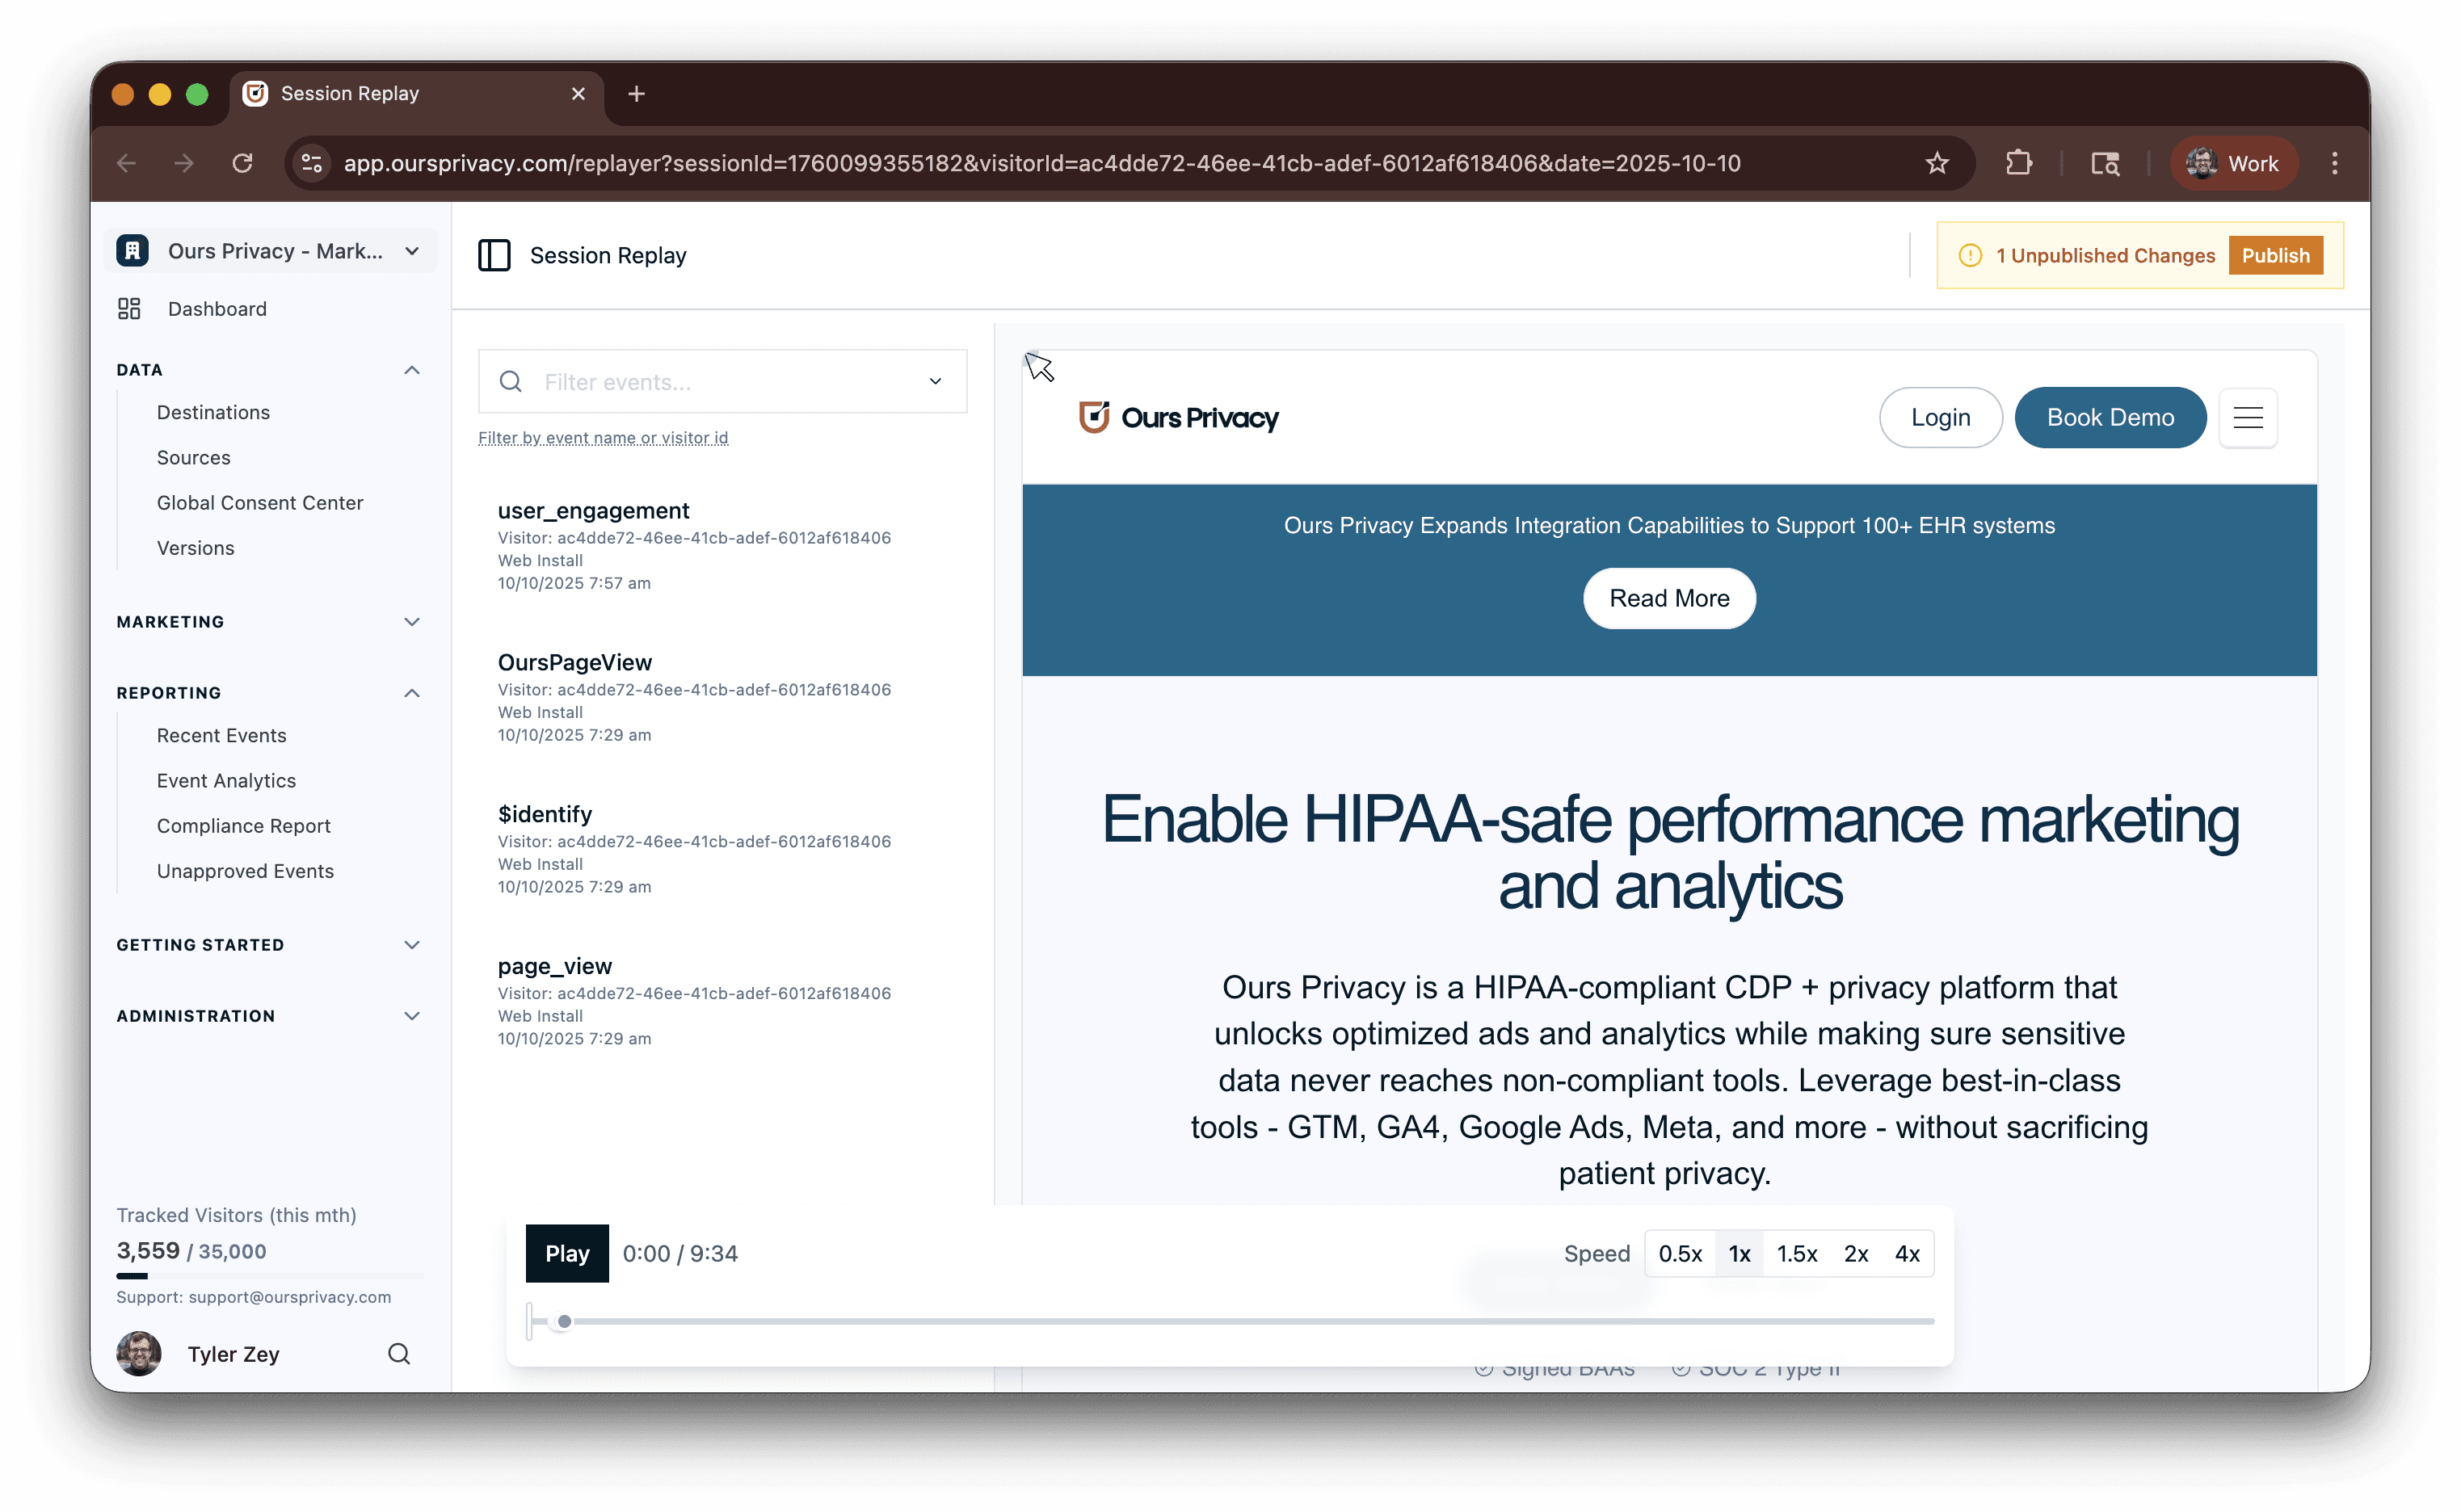This screenshot has height=1512, width=2461.
Task: Bookmark page with the star icon
Action: tap(1937, 163)
